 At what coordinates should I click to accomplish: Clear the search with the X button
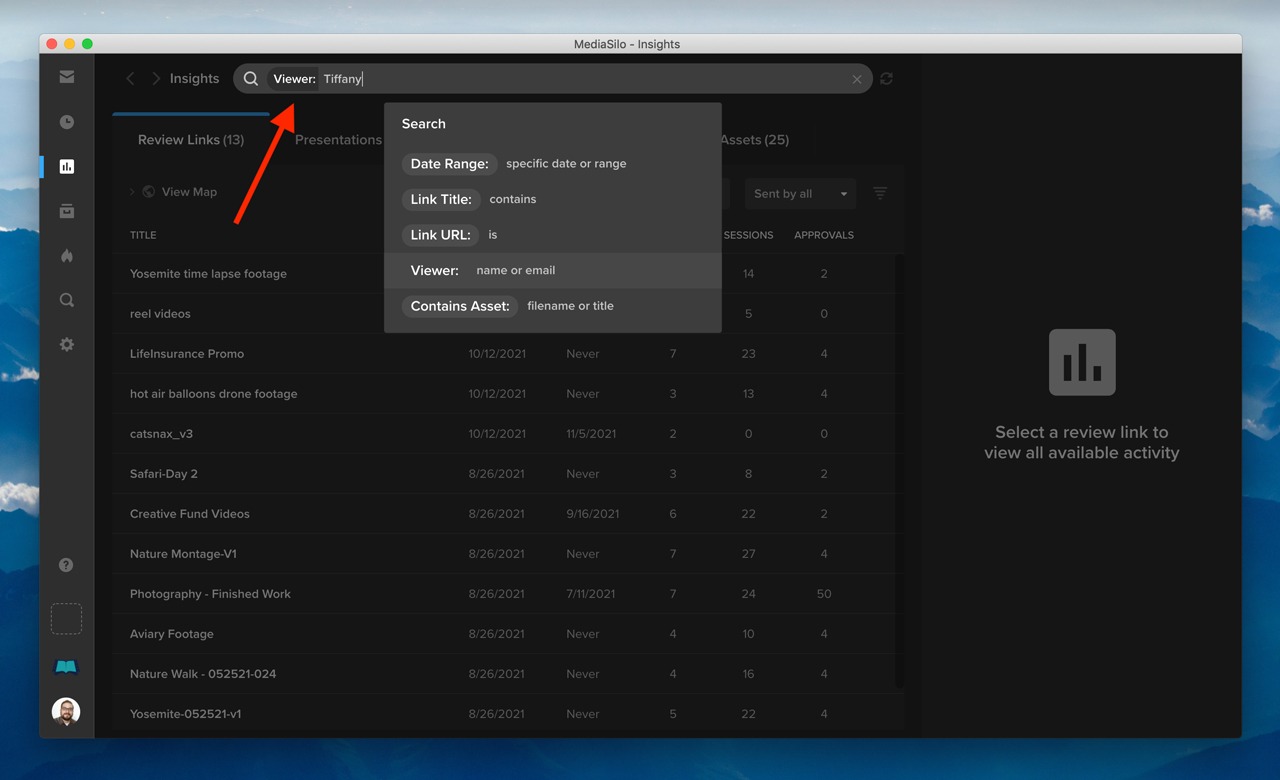pos(857,78)
